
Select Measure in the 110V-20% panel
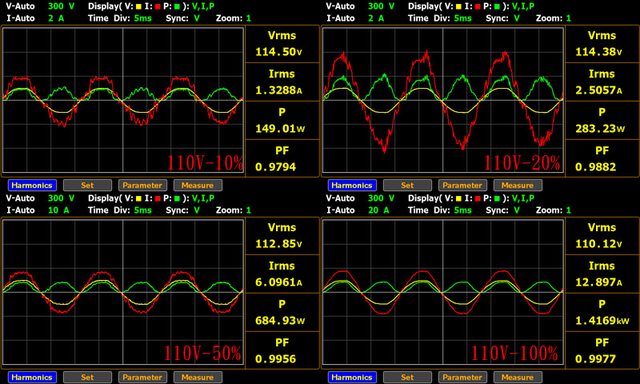518,185
